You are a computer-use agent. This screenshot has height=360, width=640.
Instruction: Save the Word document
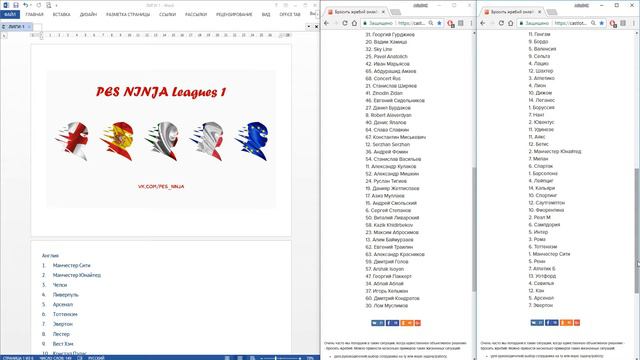click(16, 5)
